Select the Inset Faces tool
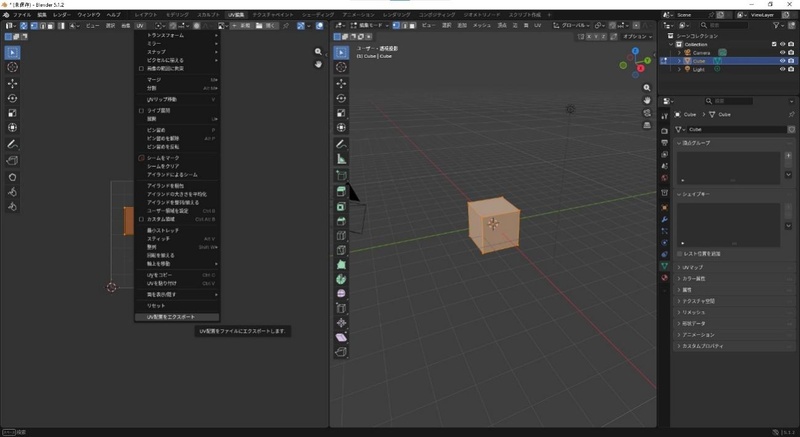This screenshot has width=800, height=437. (x=341, y=206)
